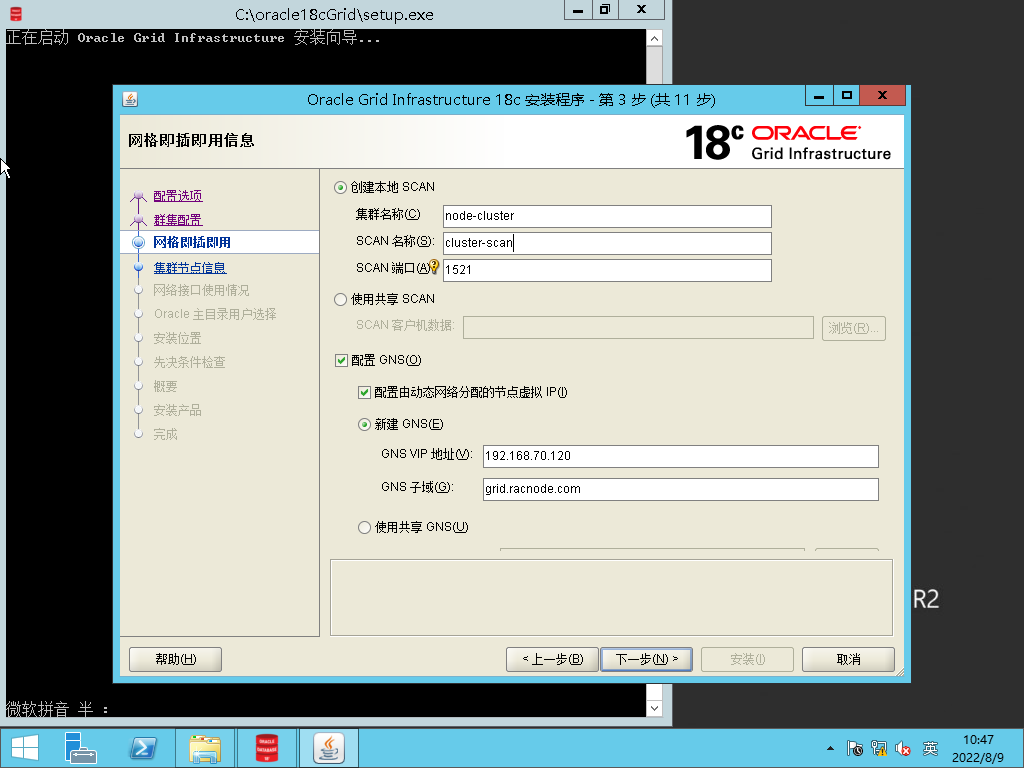Select the 新建 GNS radio button
1024x768 pixels.
[364, 424]
